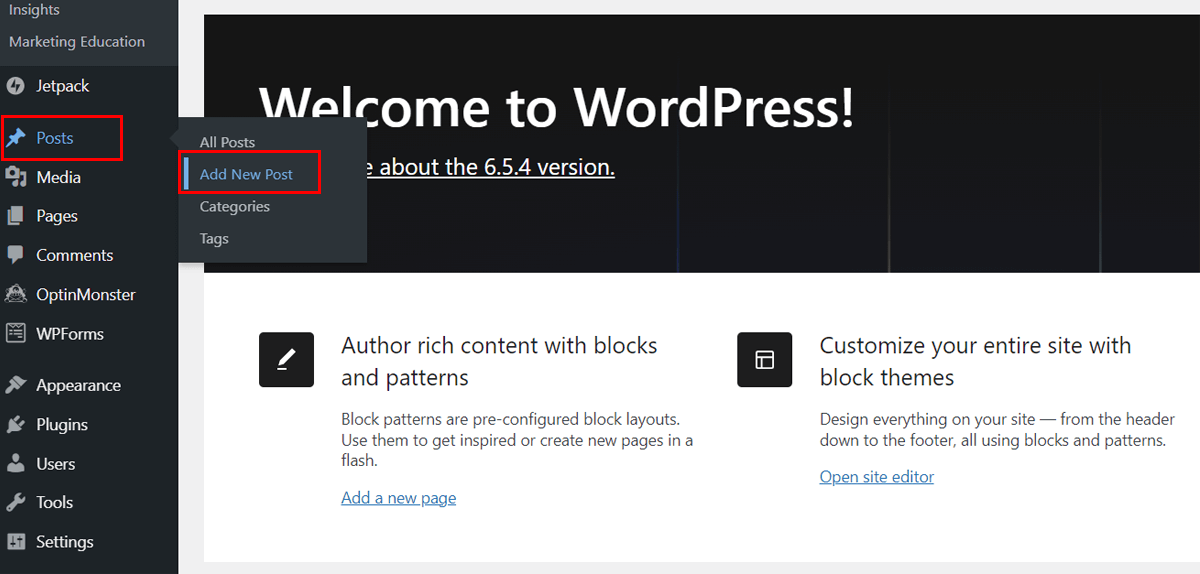Choose Categories in the Posts submenu
Screen dimensions: 1200x574
coord(235,206)
